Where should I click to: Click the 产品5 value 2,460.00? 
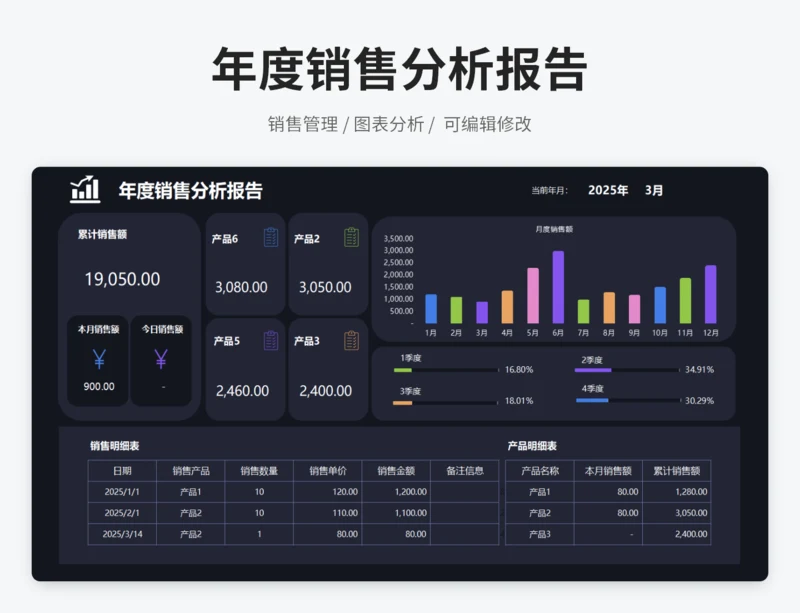click(242, 391)
